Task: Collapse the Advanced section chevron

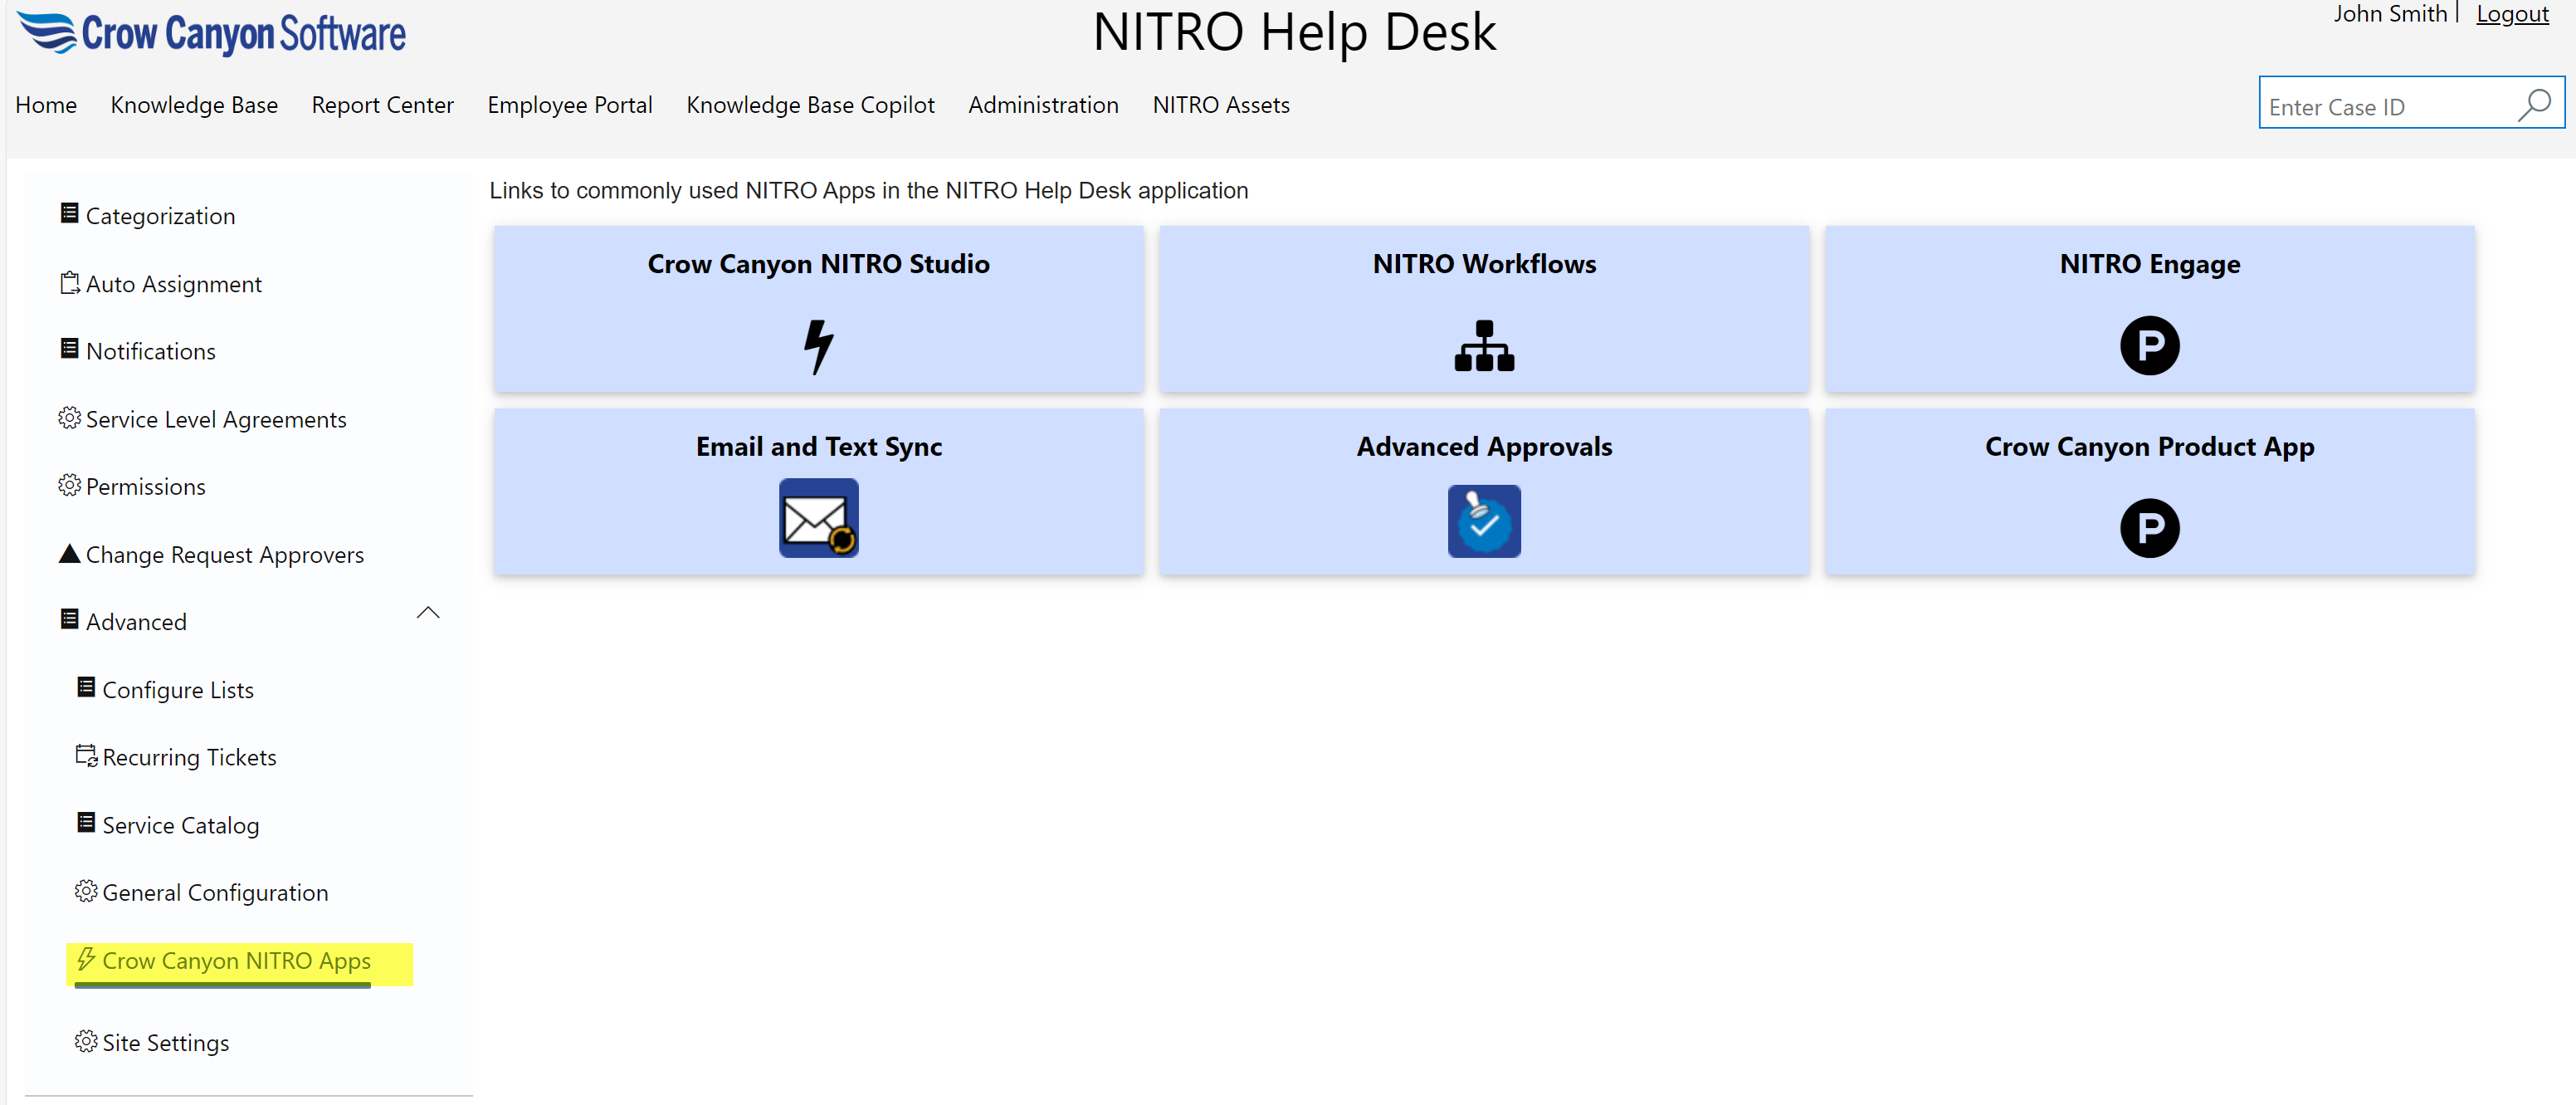Action: [x=428, y=613]
